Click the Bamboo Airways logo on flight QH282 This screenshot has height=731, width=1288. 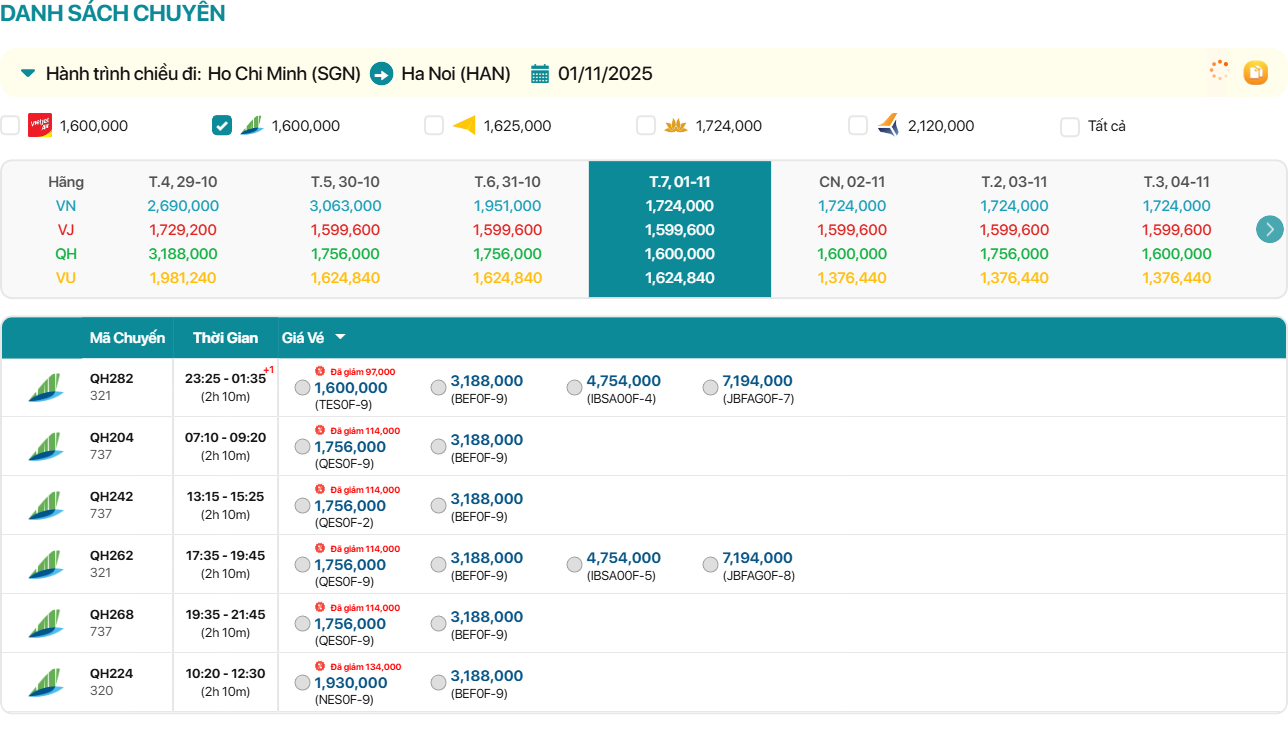pyautogui.click(x=45, y=387)
